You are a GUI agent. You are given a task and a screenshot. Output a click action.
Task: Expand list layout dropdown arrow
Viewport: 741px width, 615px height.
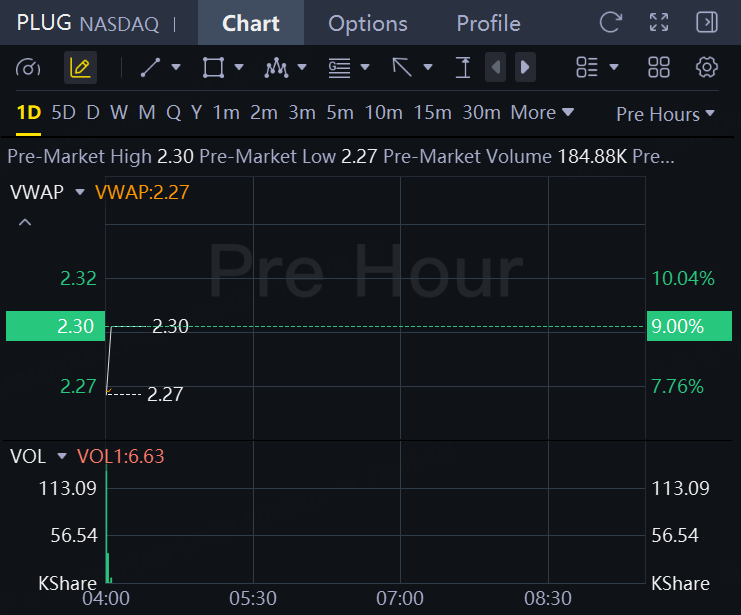(x=614, y=67)
